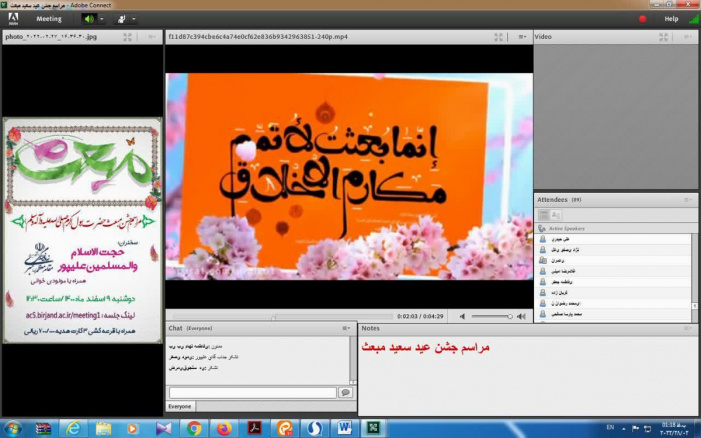The height and width of the screenshot is (438, 701).
Task: Click the red Persian note text
Action: click(x=425, y=347)
